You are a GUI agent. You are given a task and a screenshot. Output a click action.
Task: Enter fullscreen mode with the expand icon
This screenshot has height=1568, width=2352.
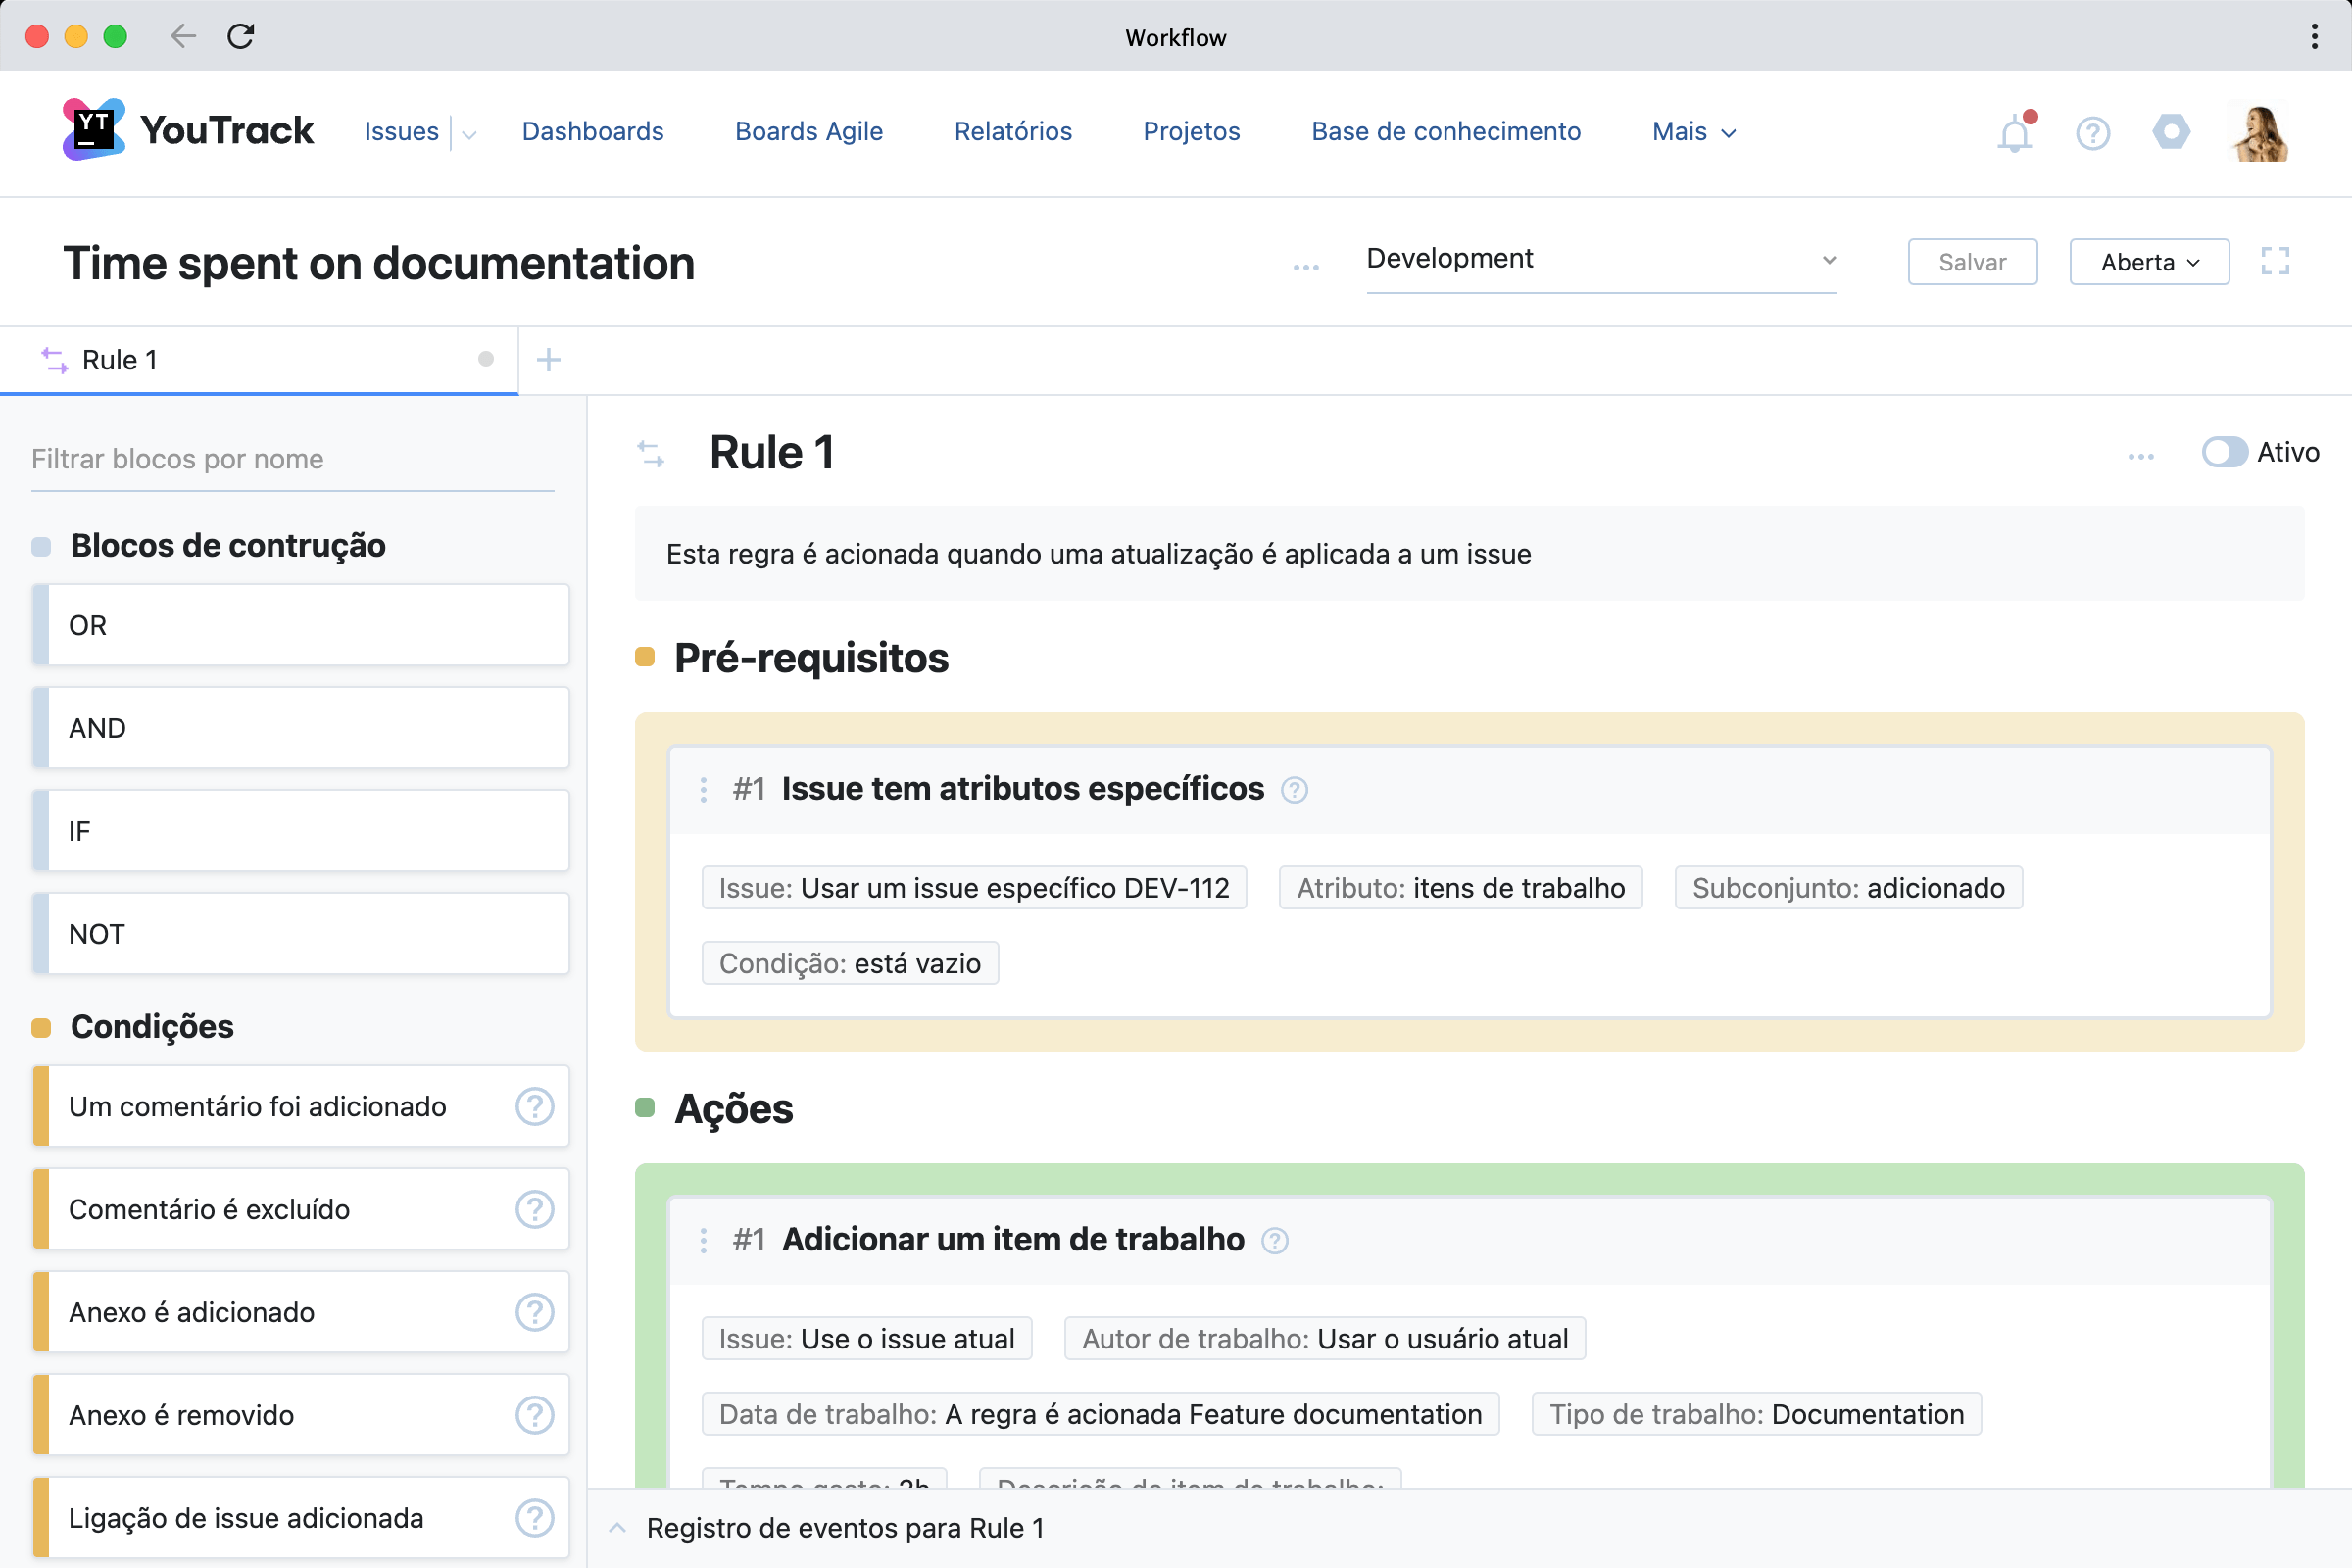(2275, 262)
